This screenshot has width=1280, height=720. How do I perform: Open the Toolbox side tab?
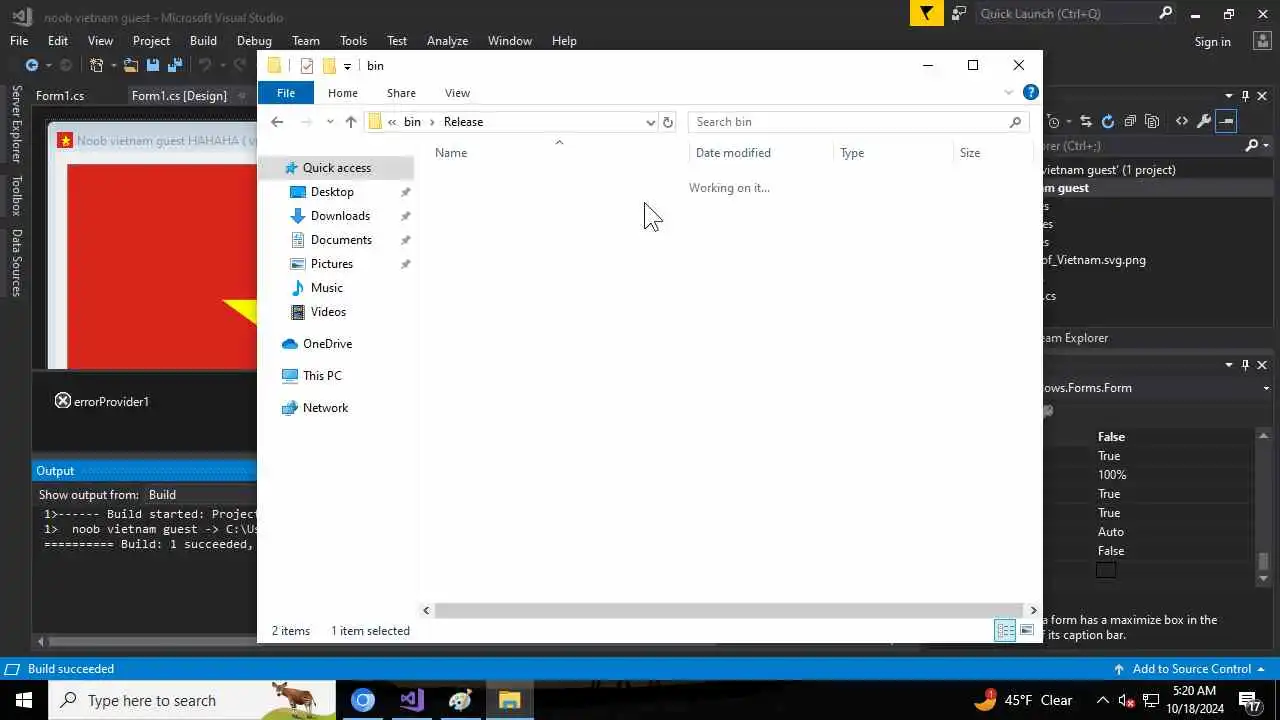(16, 196)
